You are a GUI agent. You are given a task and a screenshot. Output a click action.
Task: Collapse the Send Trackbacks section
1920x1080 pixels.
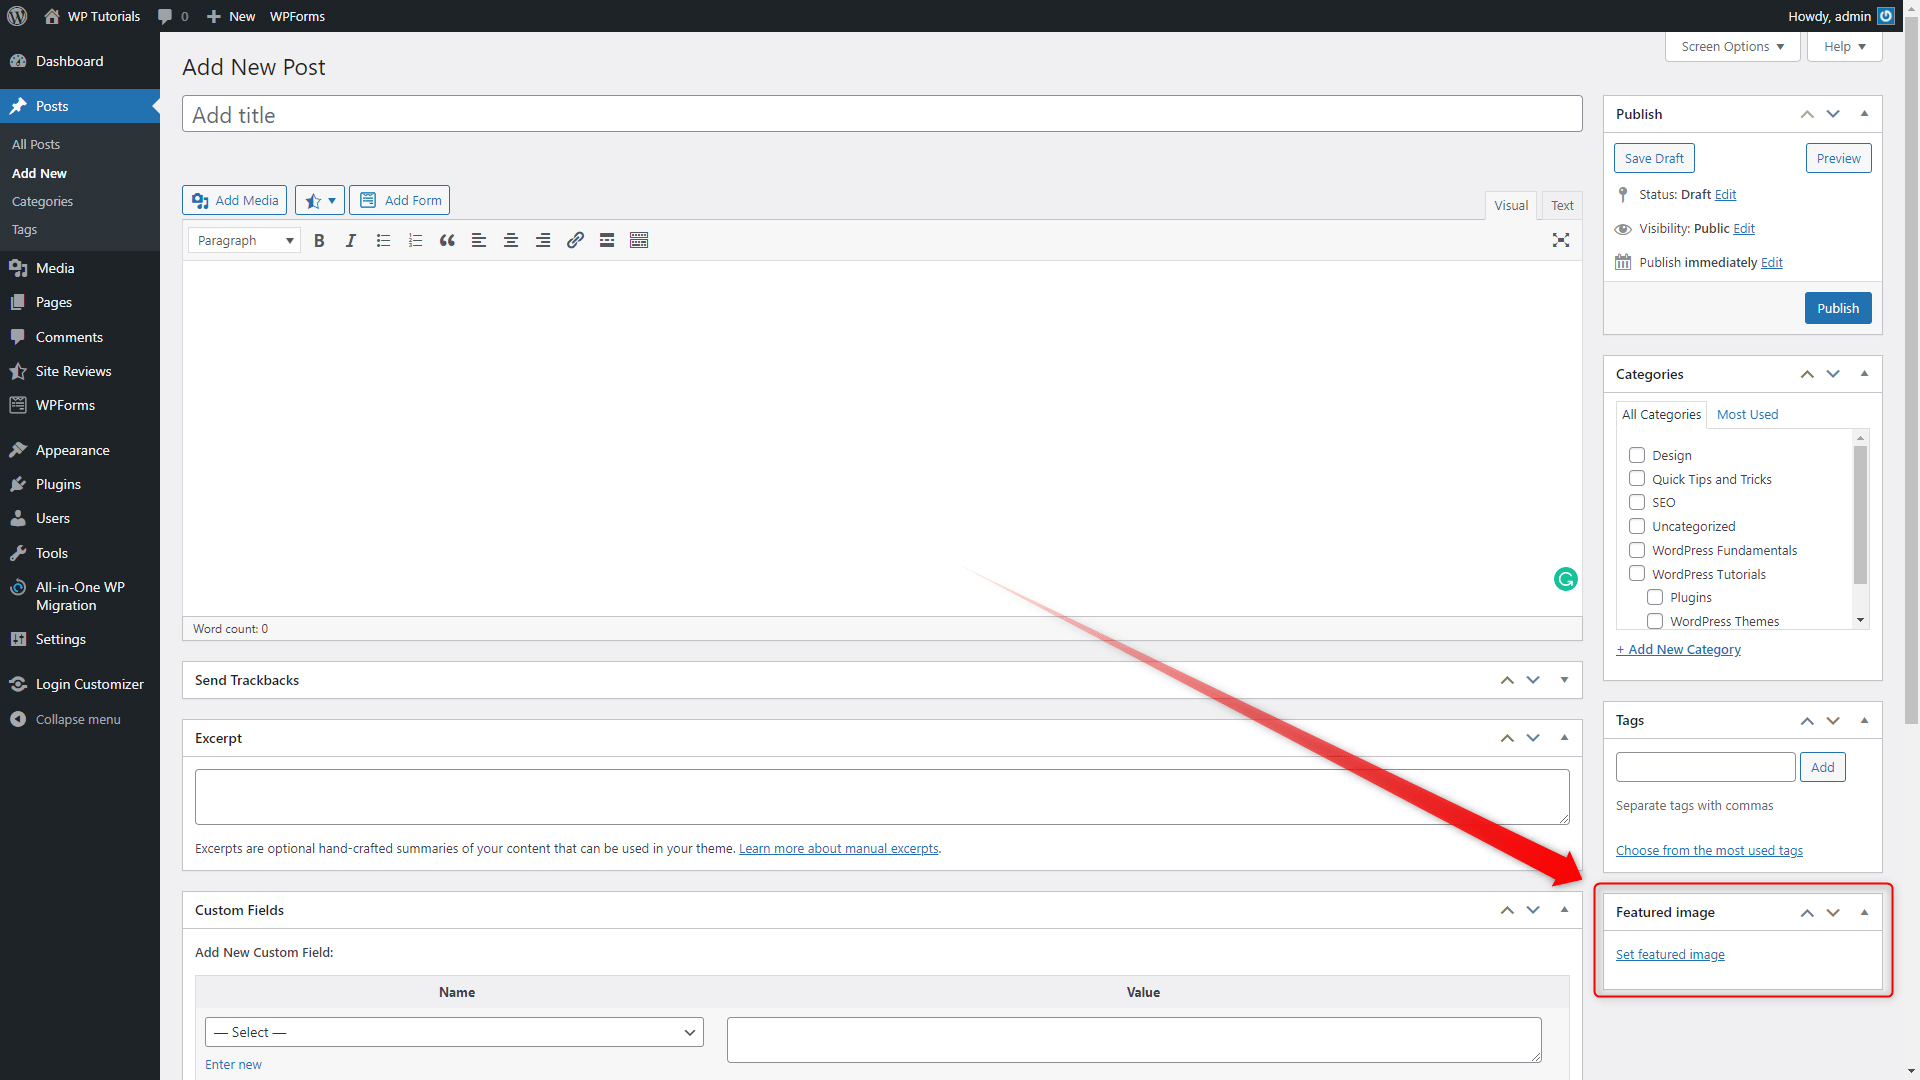coord(1567,679)
